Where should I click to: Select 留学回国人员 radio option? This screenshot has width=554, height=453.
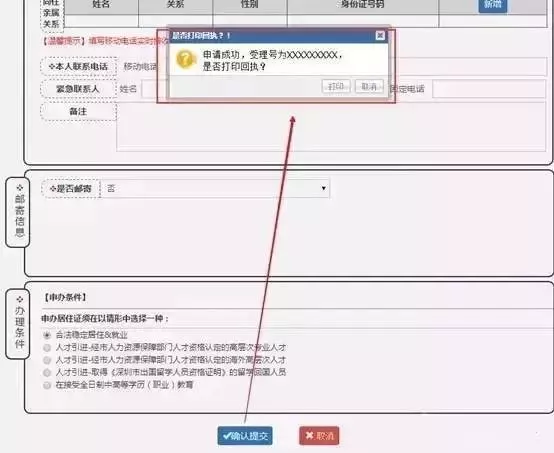point(47,372)
